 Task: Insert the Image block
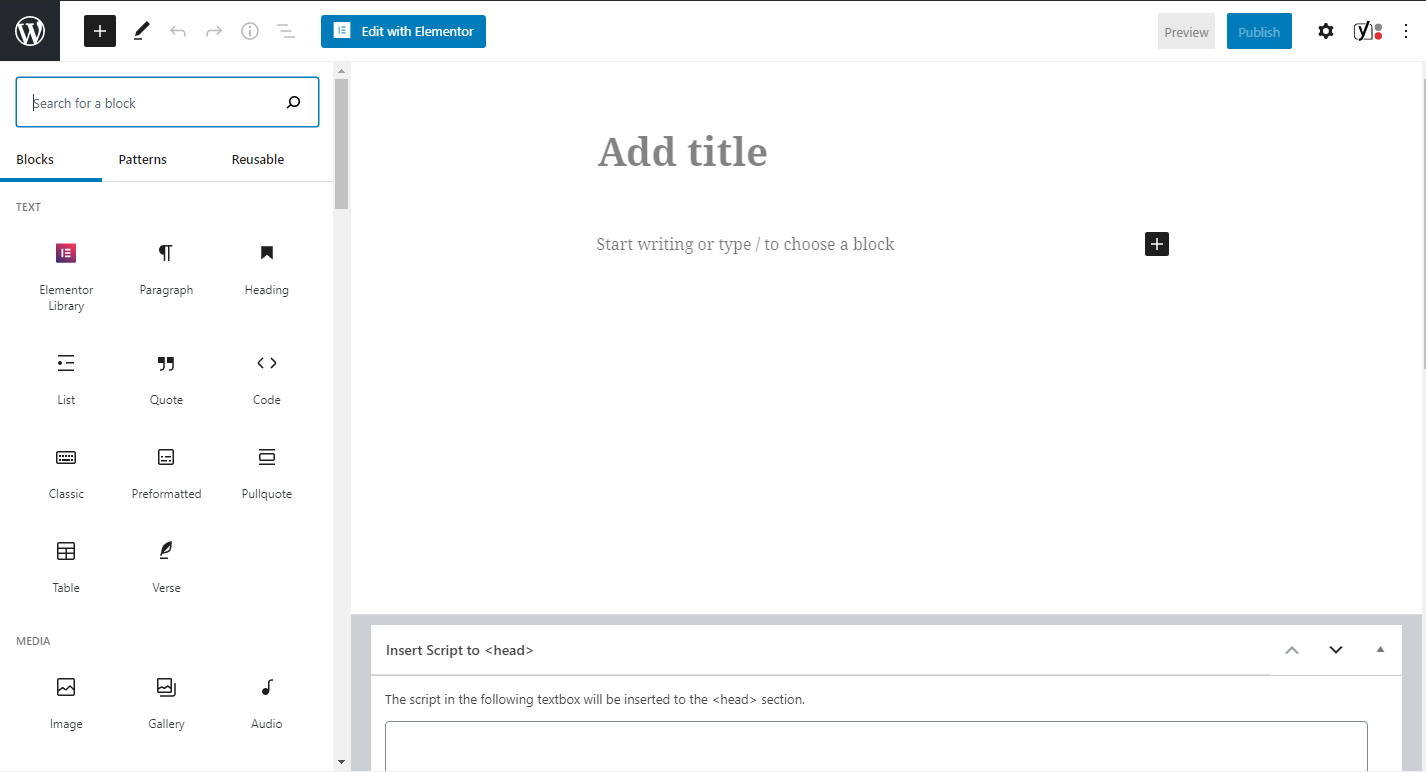[x=66, y=702]
